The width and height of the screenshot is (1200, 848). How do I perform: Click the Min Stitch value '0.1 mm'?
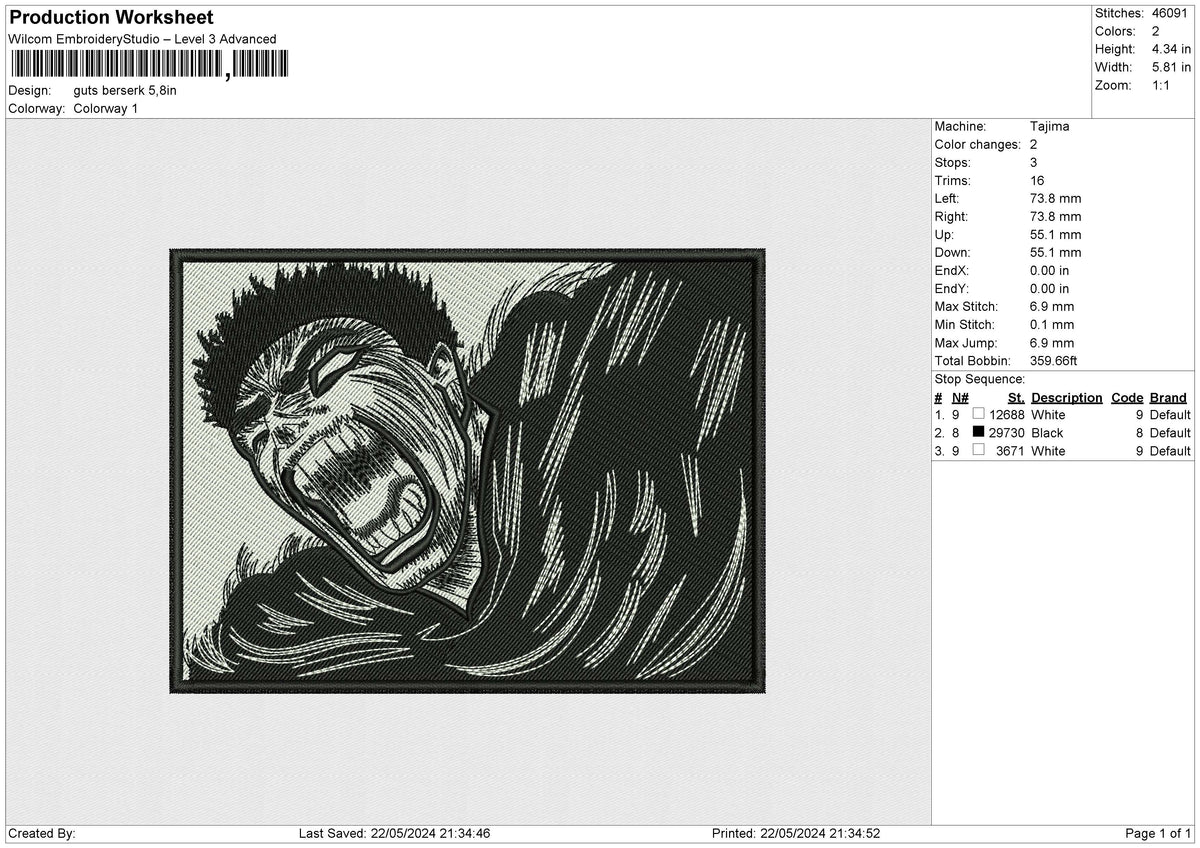(x=1052, y=324)
